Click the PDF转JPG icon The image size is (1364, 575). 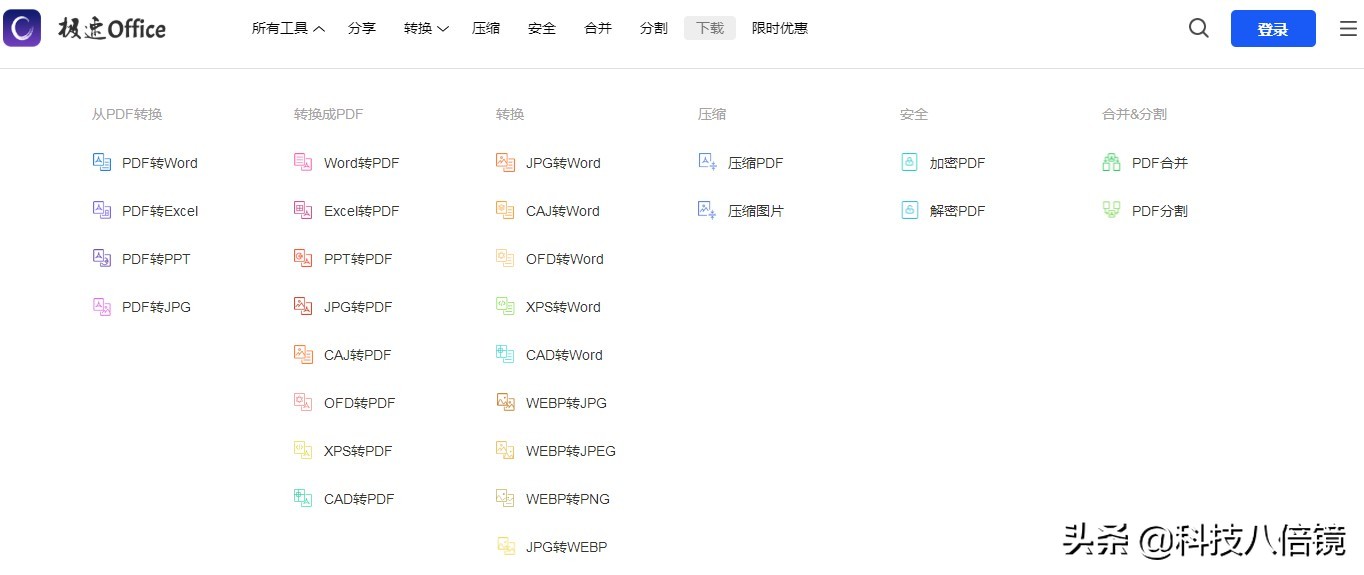tap(102, 306)
